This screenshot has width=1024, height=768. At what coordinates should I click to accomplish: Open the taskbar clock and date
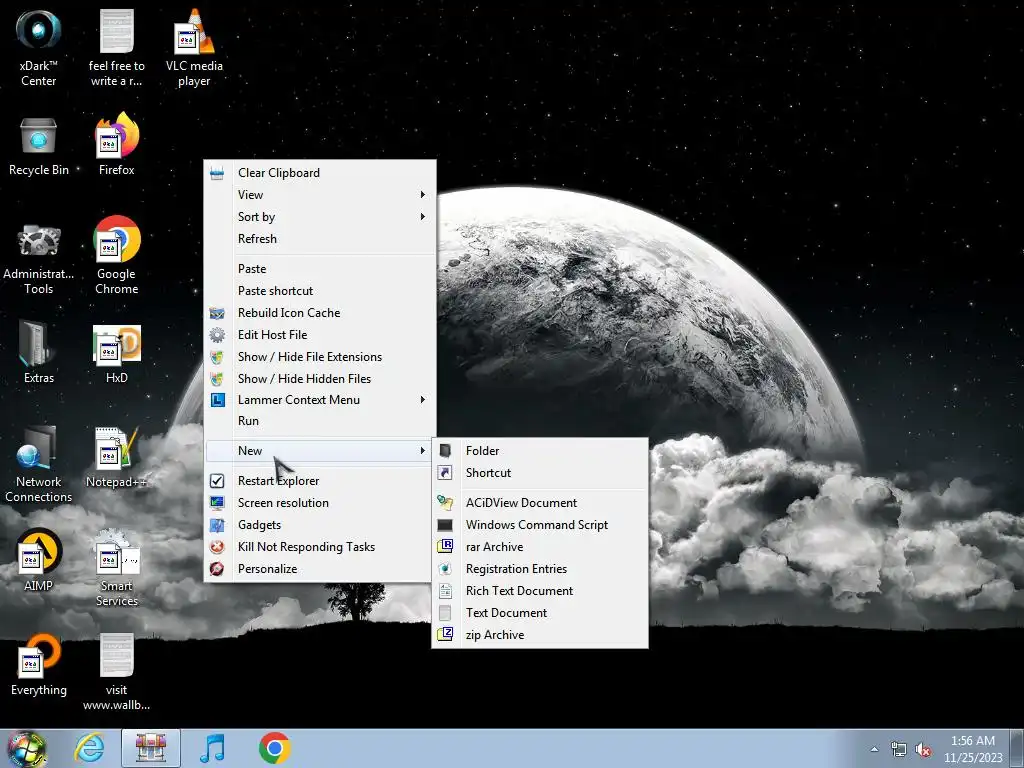click(973, 749)
